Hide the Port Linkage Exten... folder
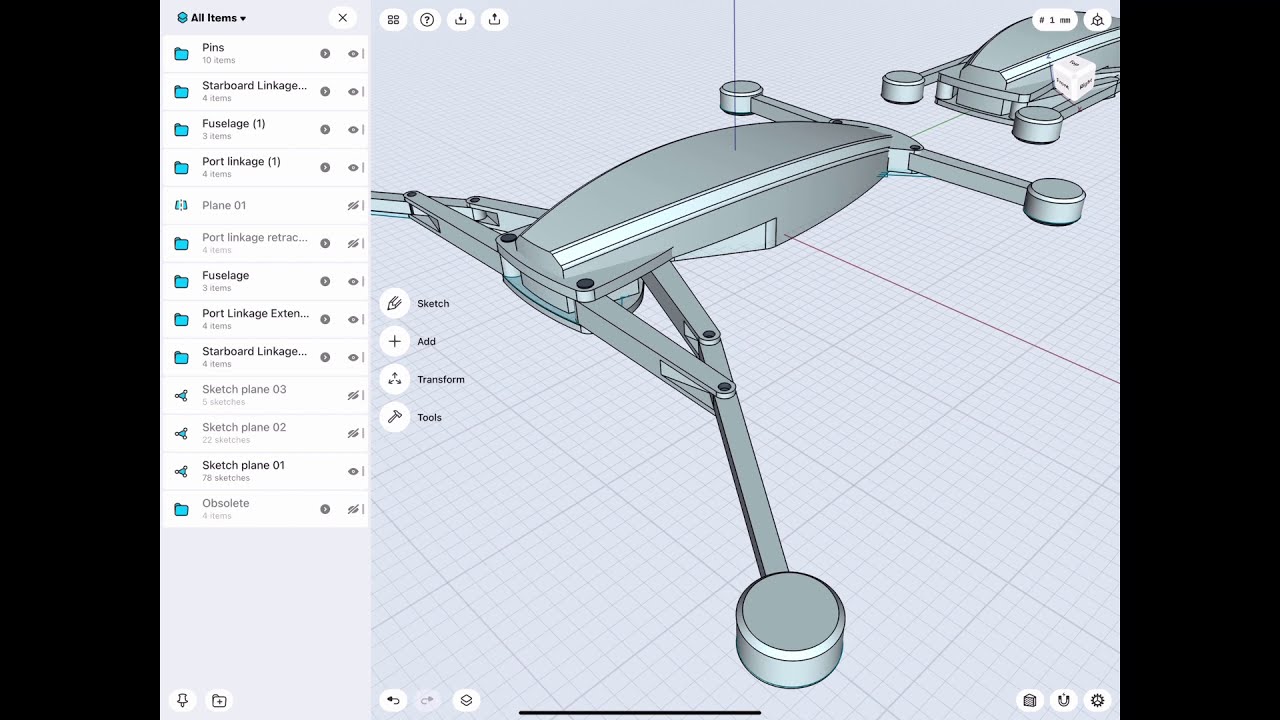 pos(353,320)
